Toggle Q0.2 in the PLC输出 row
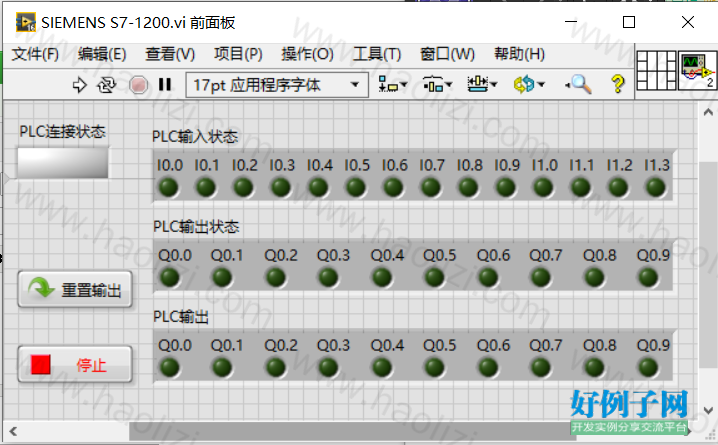This screenshot has width=718, height=445. tap(276, 367)
